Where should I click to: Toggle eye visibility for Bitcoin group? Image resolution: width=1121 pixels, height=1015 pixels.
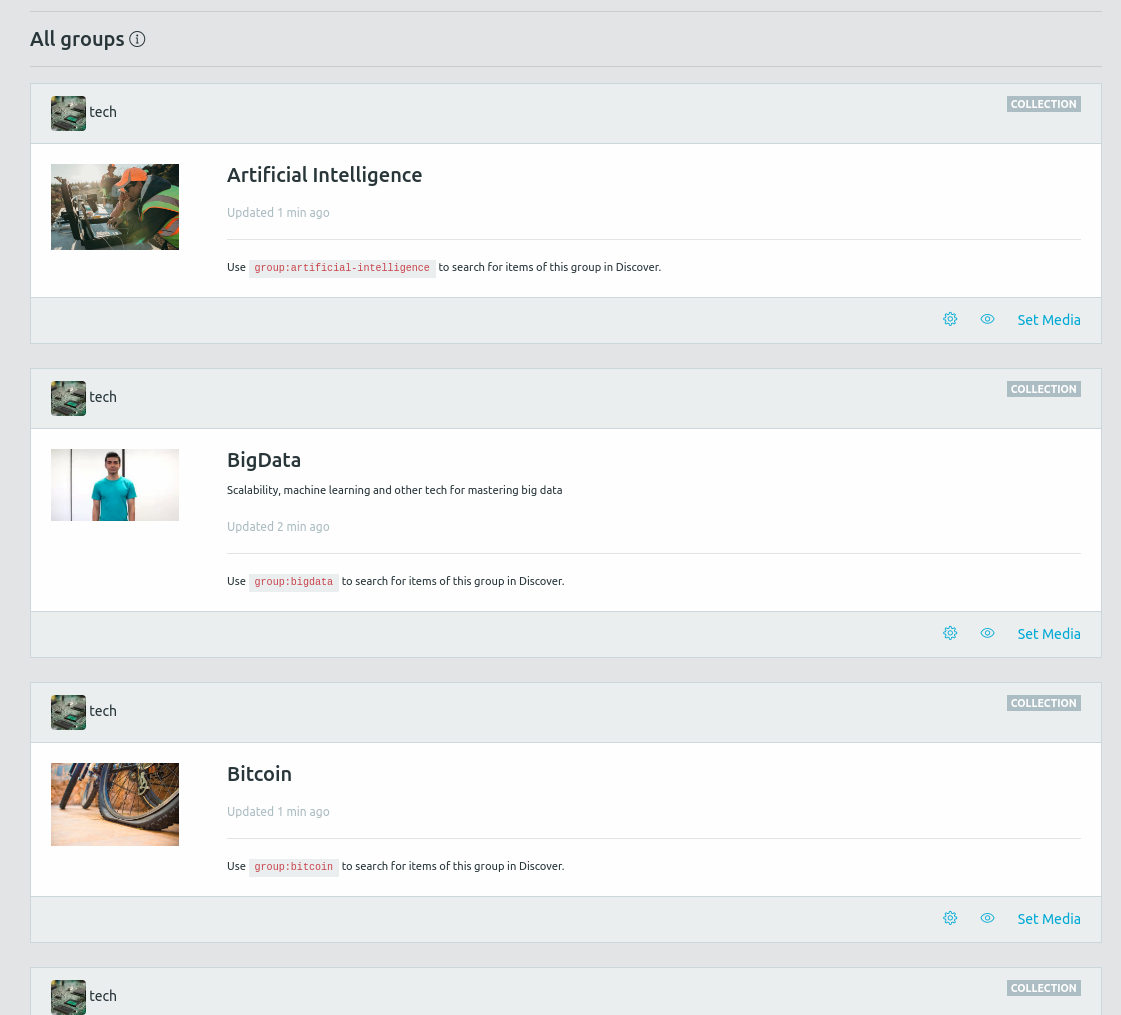click(x=987, y=918)
